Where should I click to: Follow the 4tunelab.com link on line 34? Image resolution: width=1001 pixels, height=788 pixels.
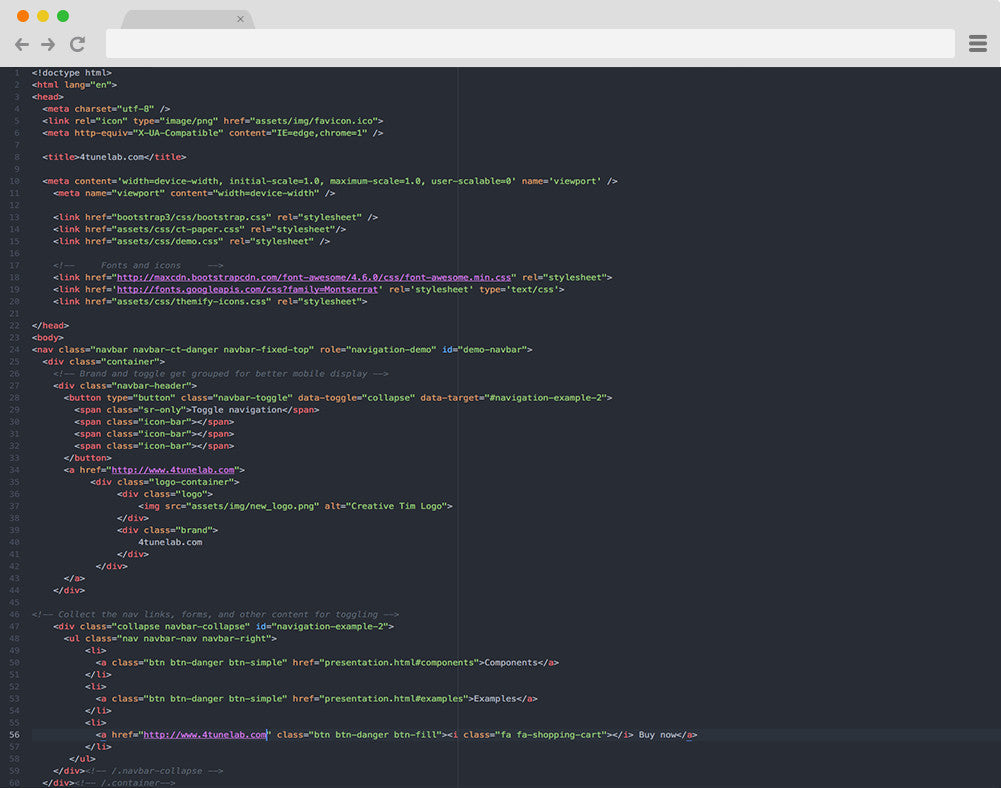(173, 470)
